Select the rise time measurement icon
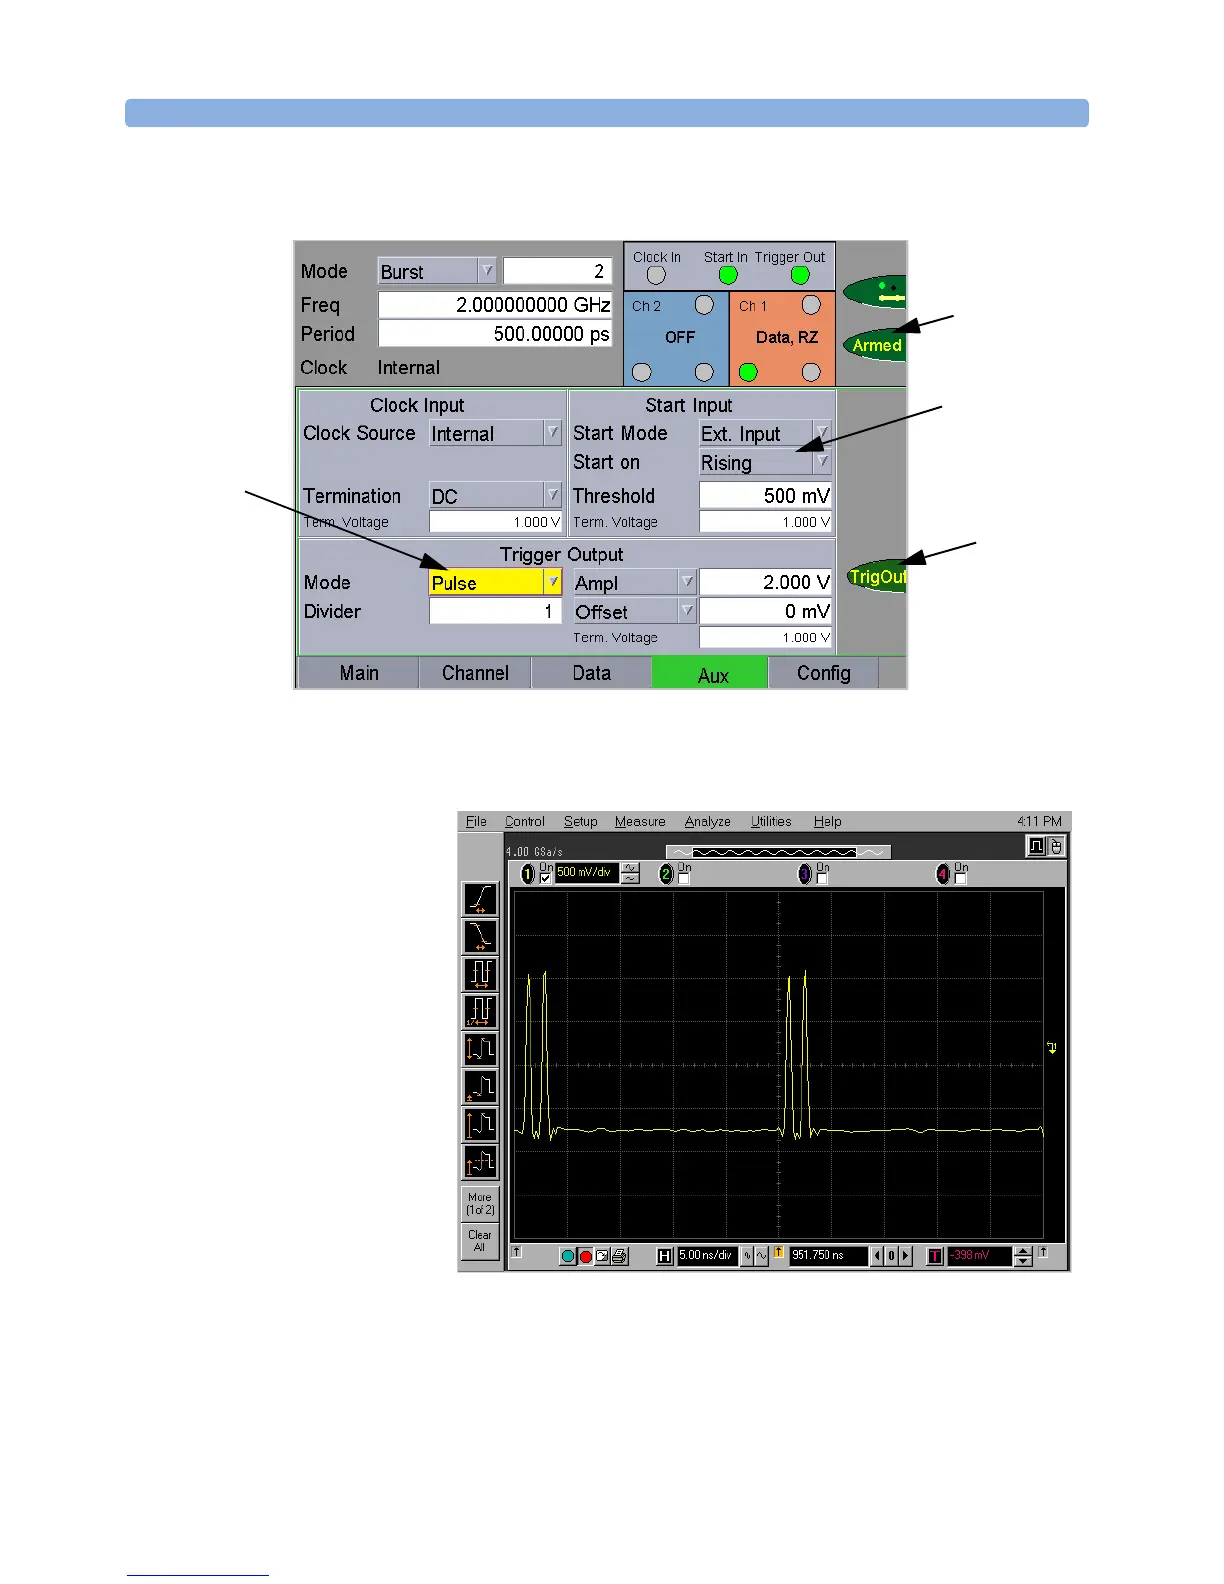Screen dimensions: 1224x1584 click(x=480, y=898)
